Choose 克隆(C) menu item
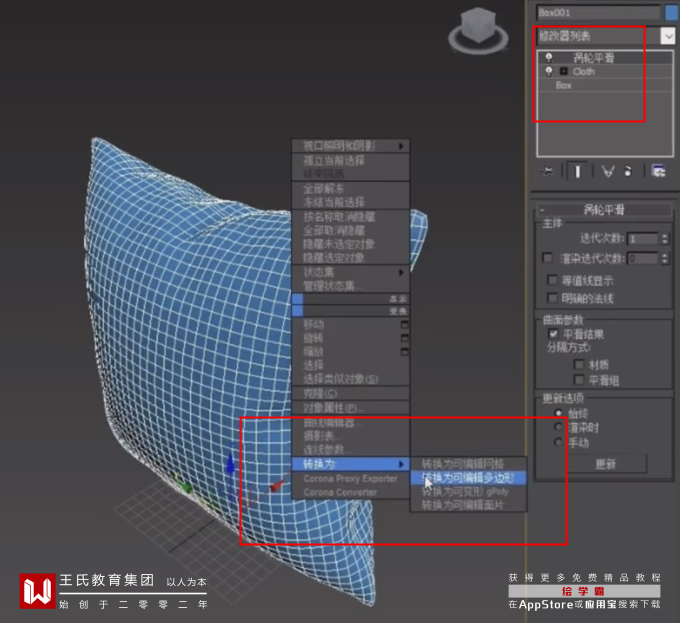This screenshot has width=680, height=623. pos(350,394)
